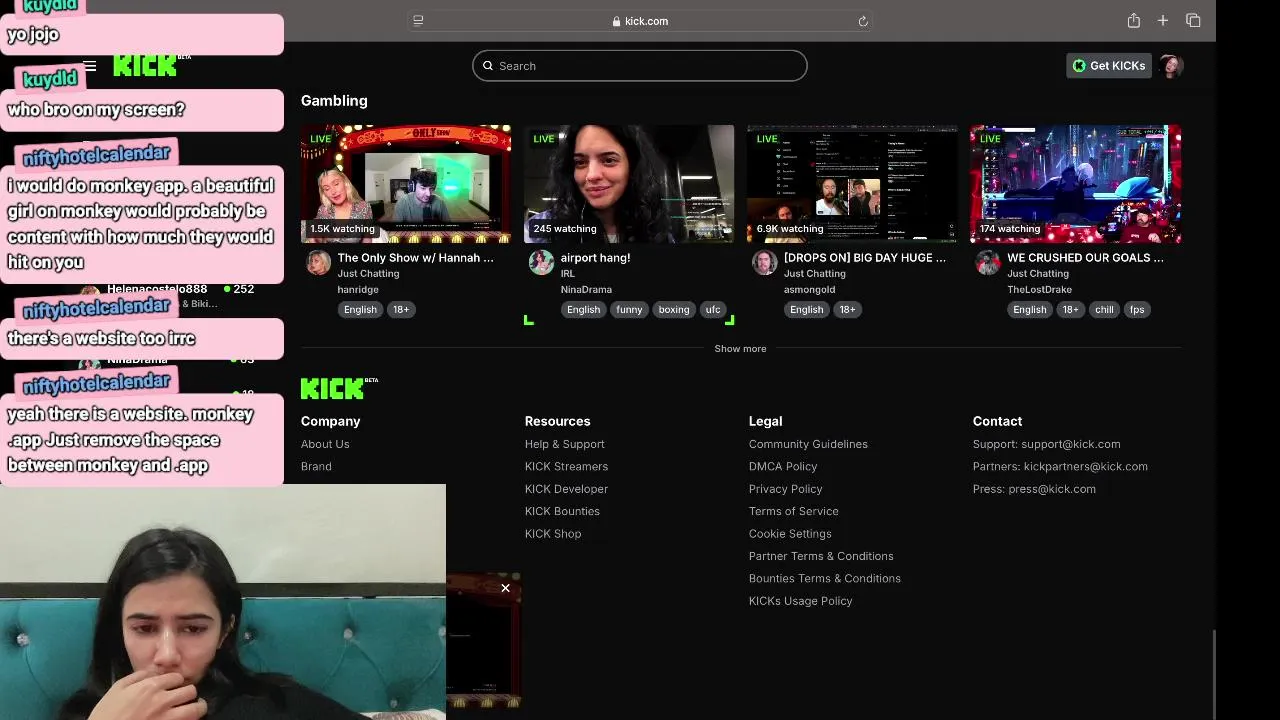This screenshot has height=720, width=1280.
Task: Click the kick.com address bar
Action: [640, 21]
